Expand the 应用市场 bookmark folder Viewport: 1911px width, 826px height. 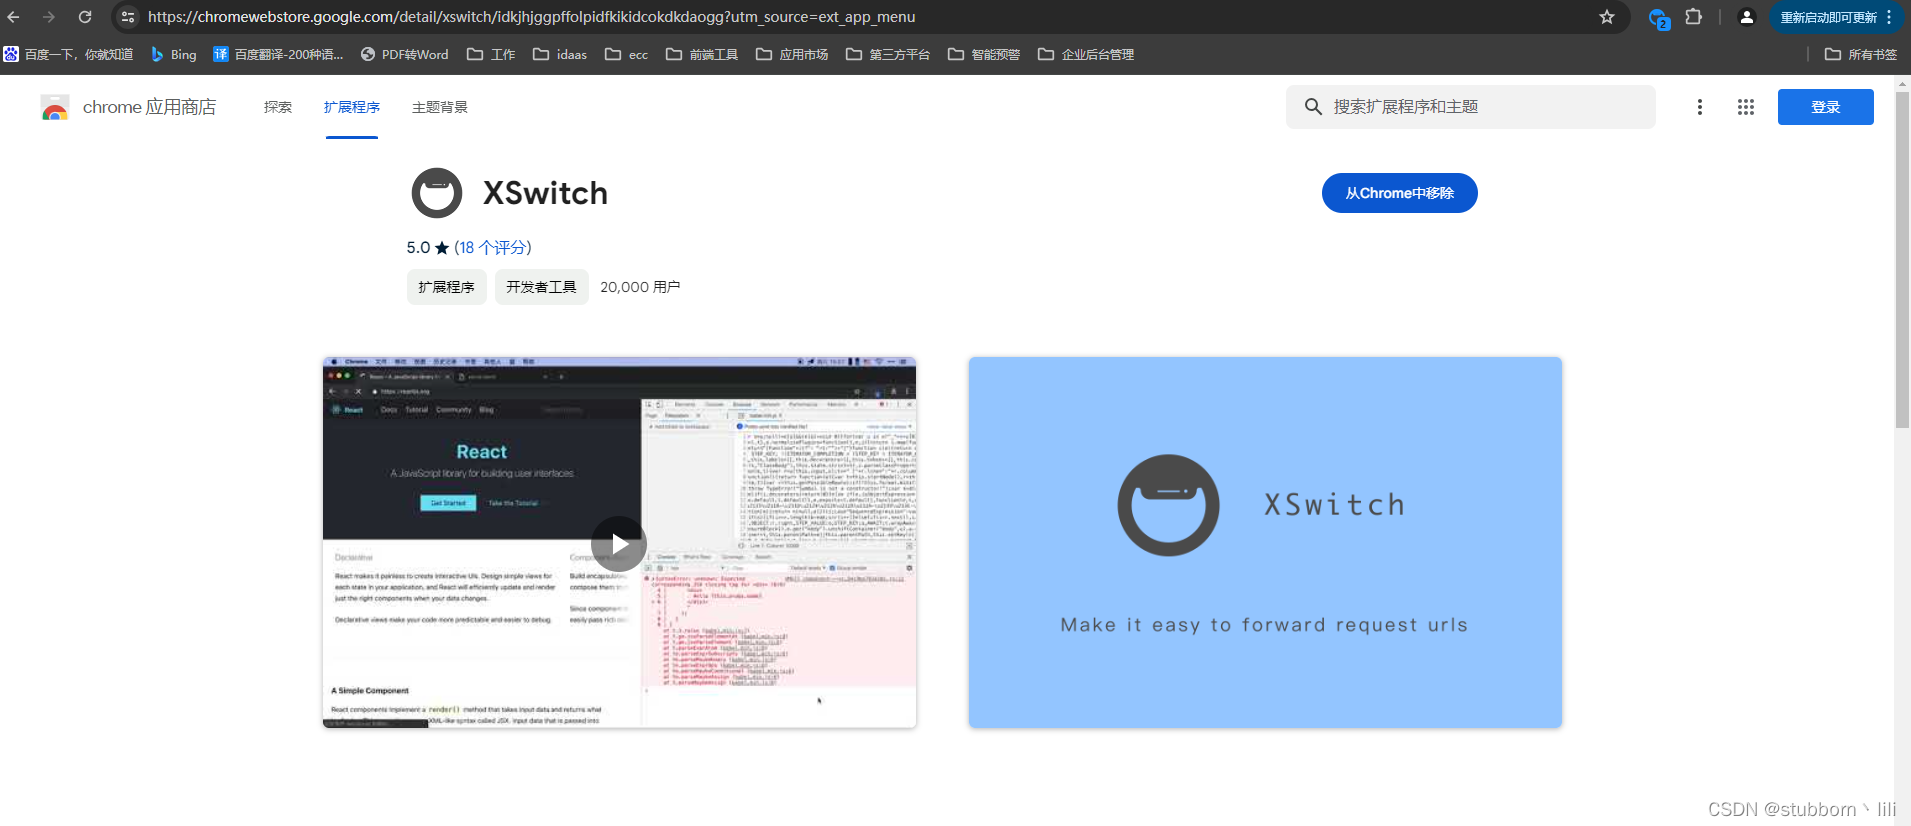[x=792, y=54]
